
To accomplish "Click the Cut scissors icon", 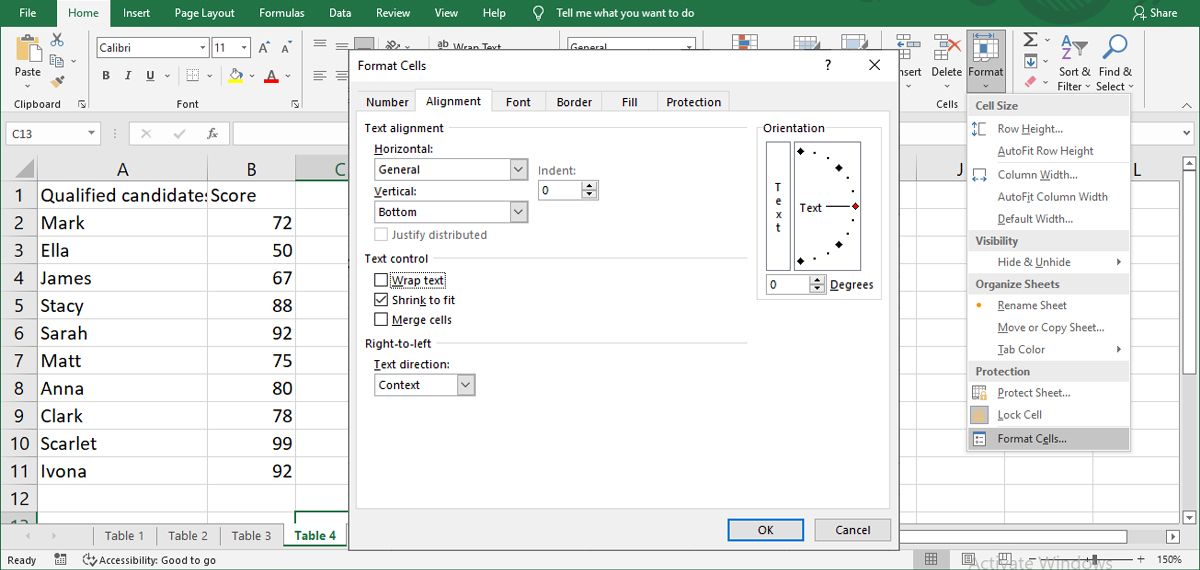I will (x=57, y=39).
